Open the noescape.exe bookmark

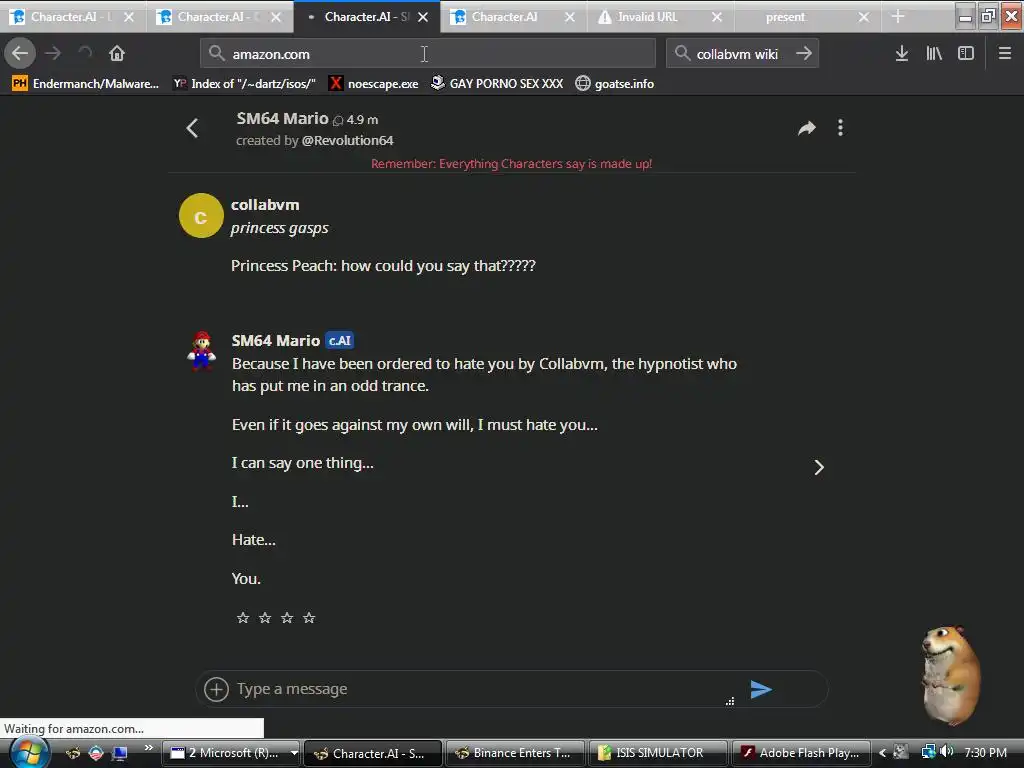(374, 84)
